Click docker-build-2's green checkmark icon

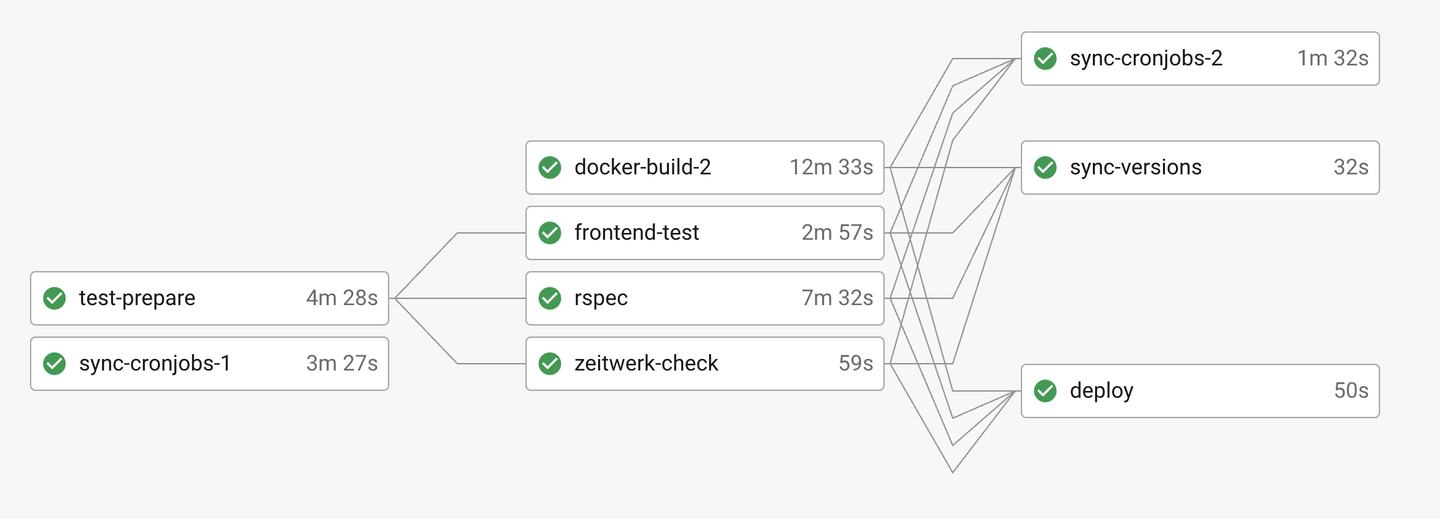[x=550, y=167]
